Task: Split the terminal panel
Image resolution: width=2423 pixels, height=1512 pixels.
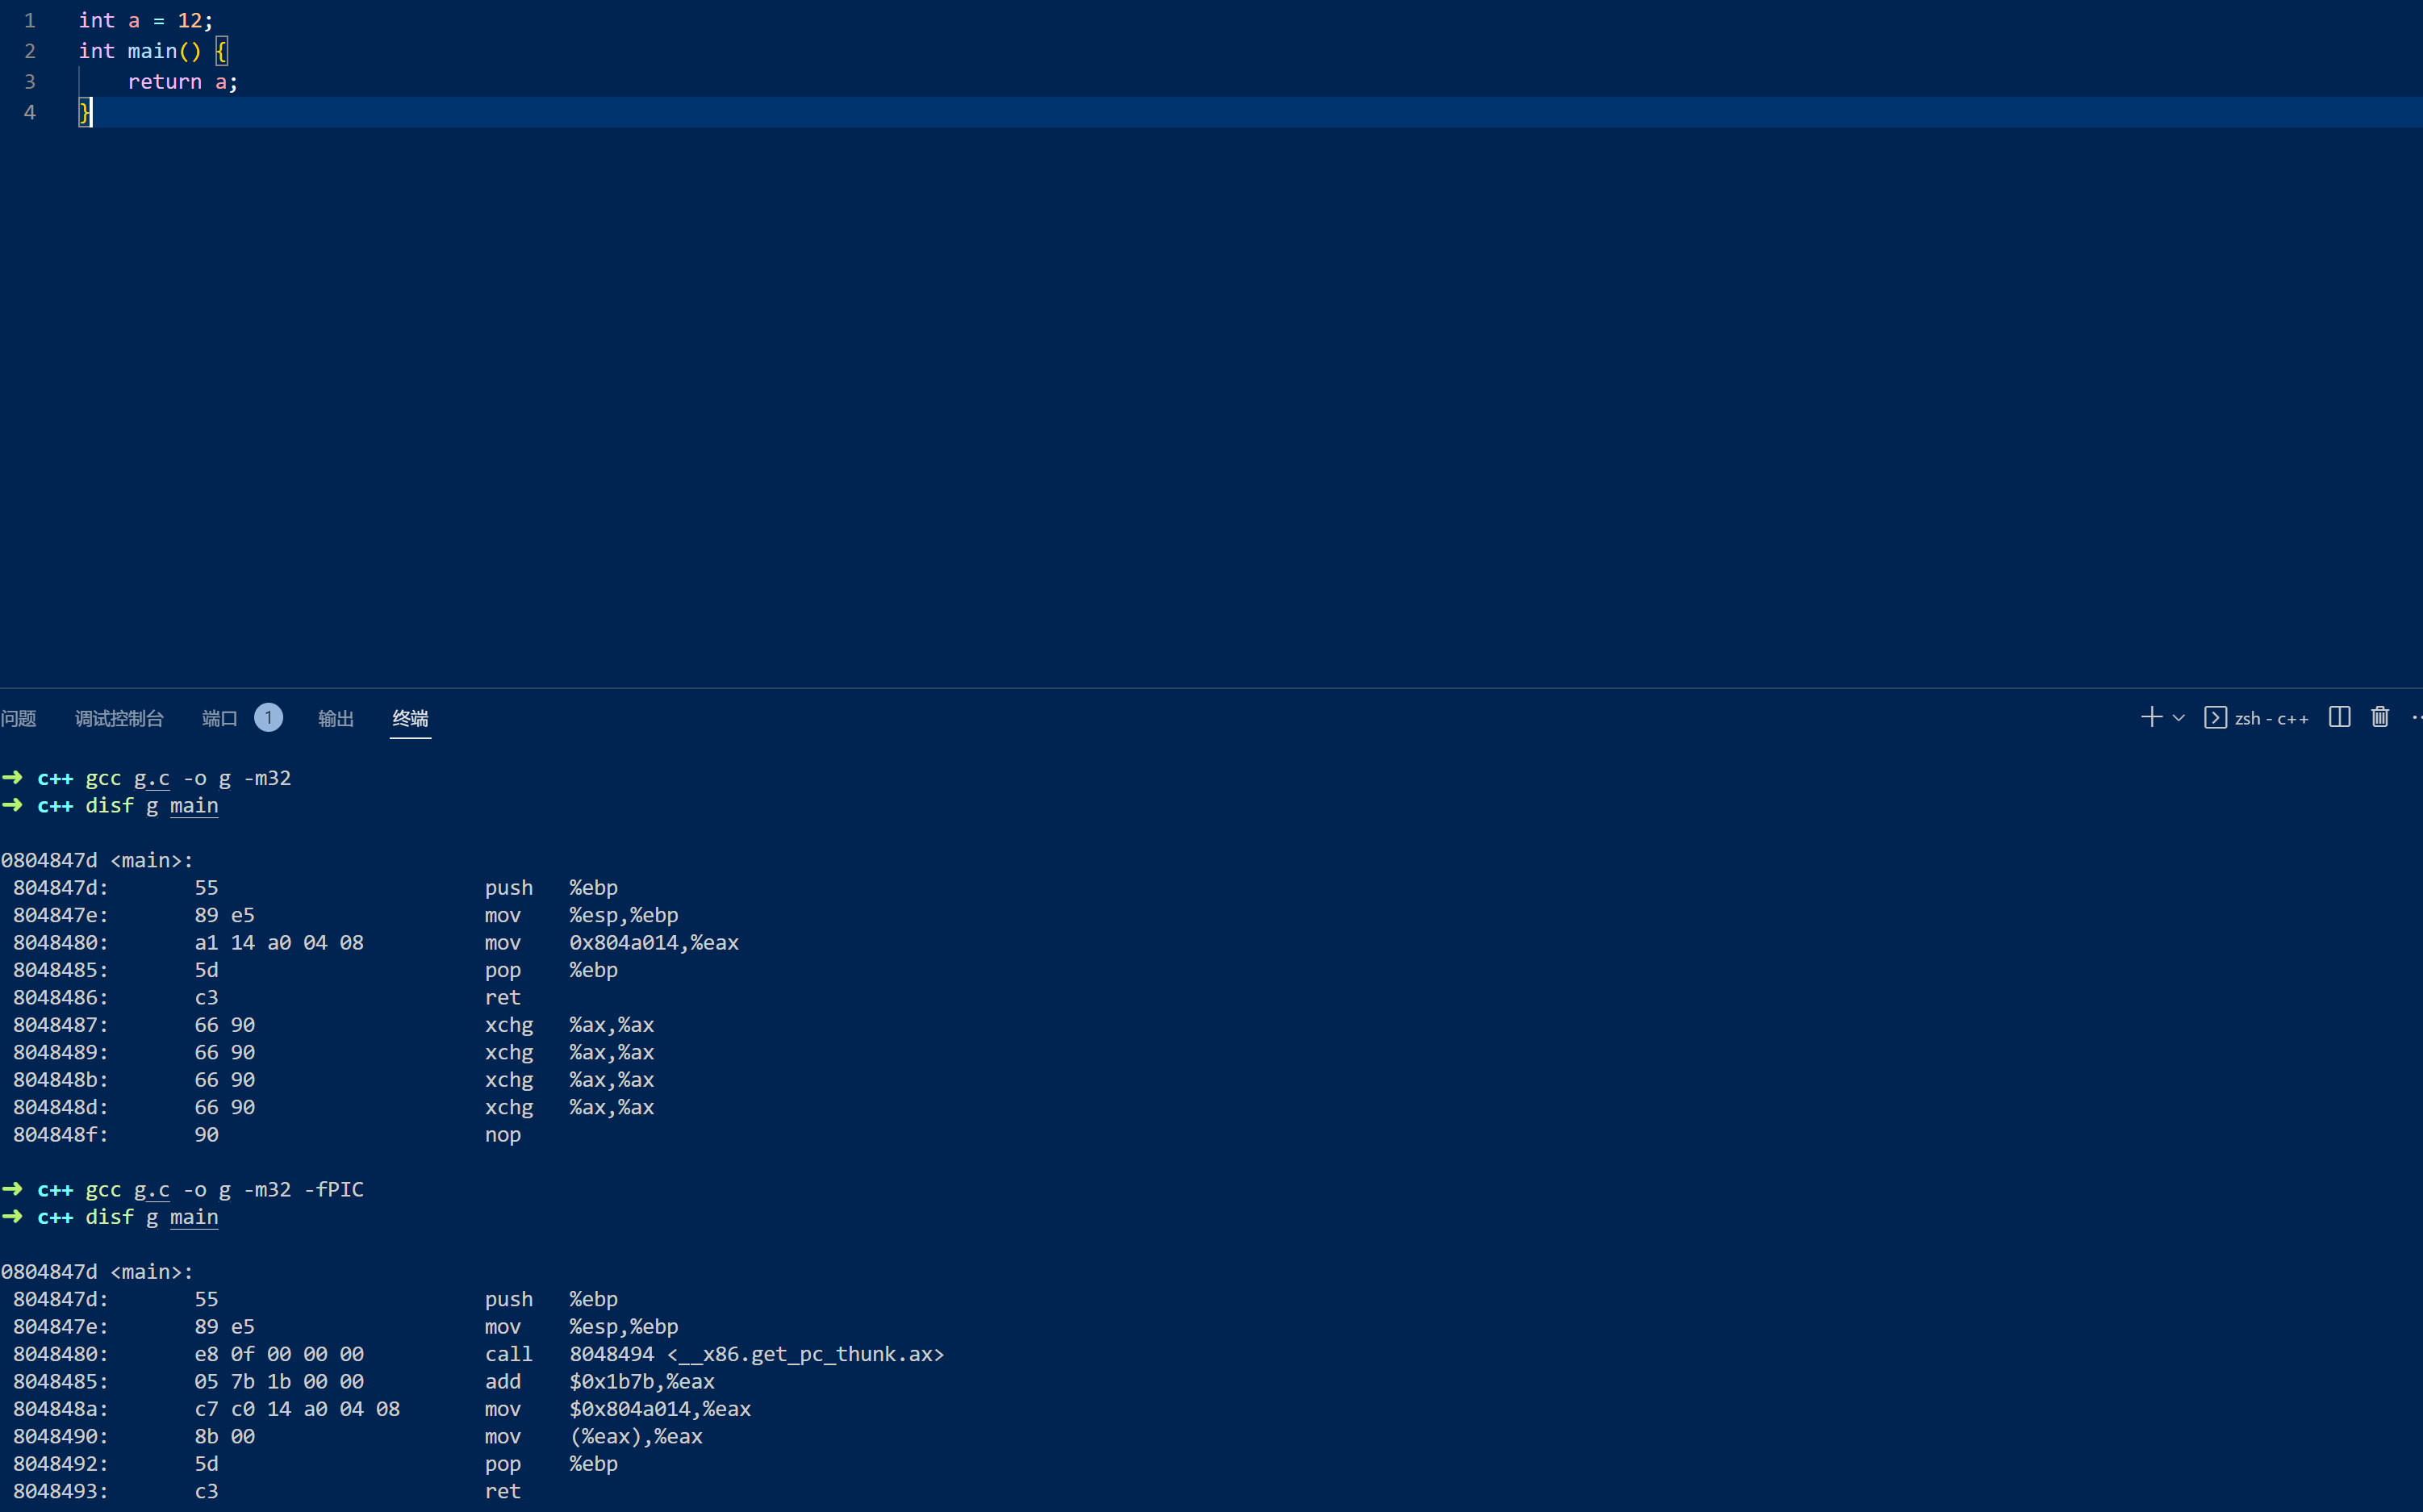Action: click(2339, 717)
